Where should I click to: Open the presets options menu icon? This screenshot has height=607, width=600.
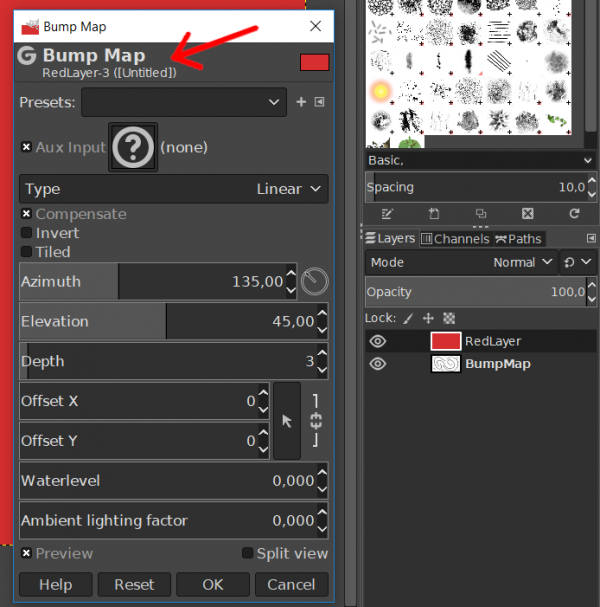(x=319, y=102)
